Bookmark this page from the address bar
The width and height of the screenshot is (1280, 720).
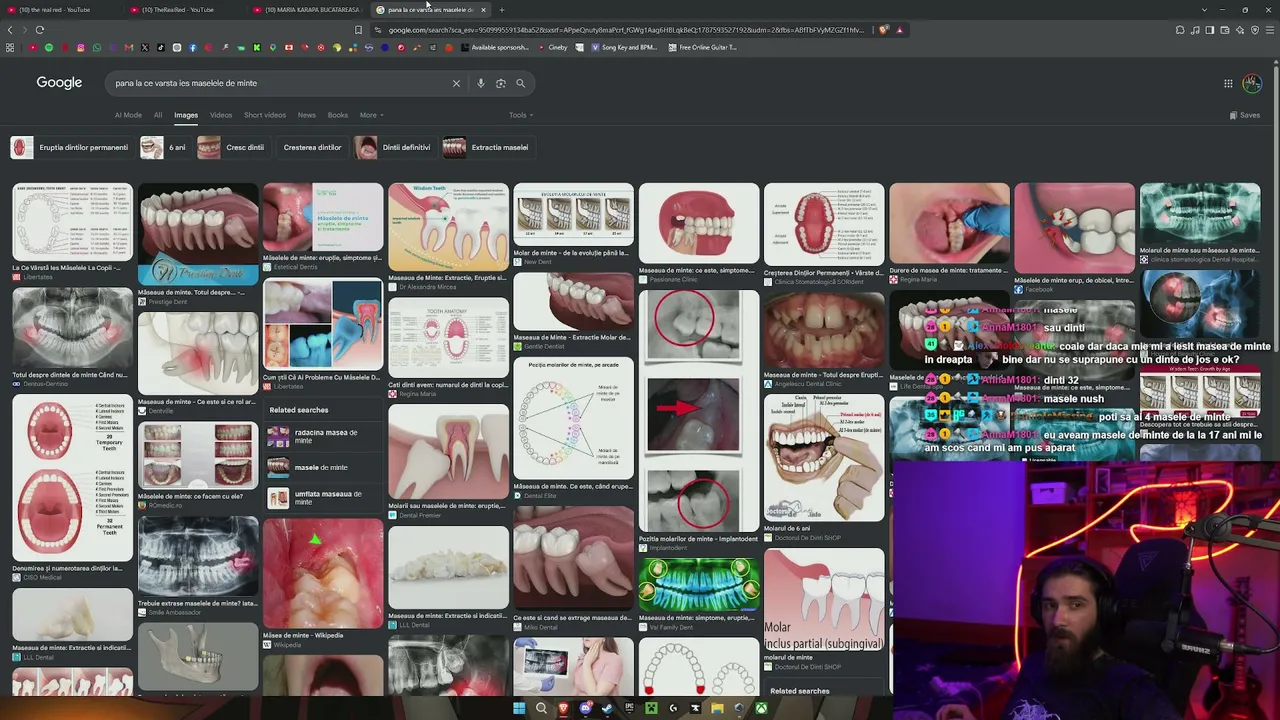358,30
